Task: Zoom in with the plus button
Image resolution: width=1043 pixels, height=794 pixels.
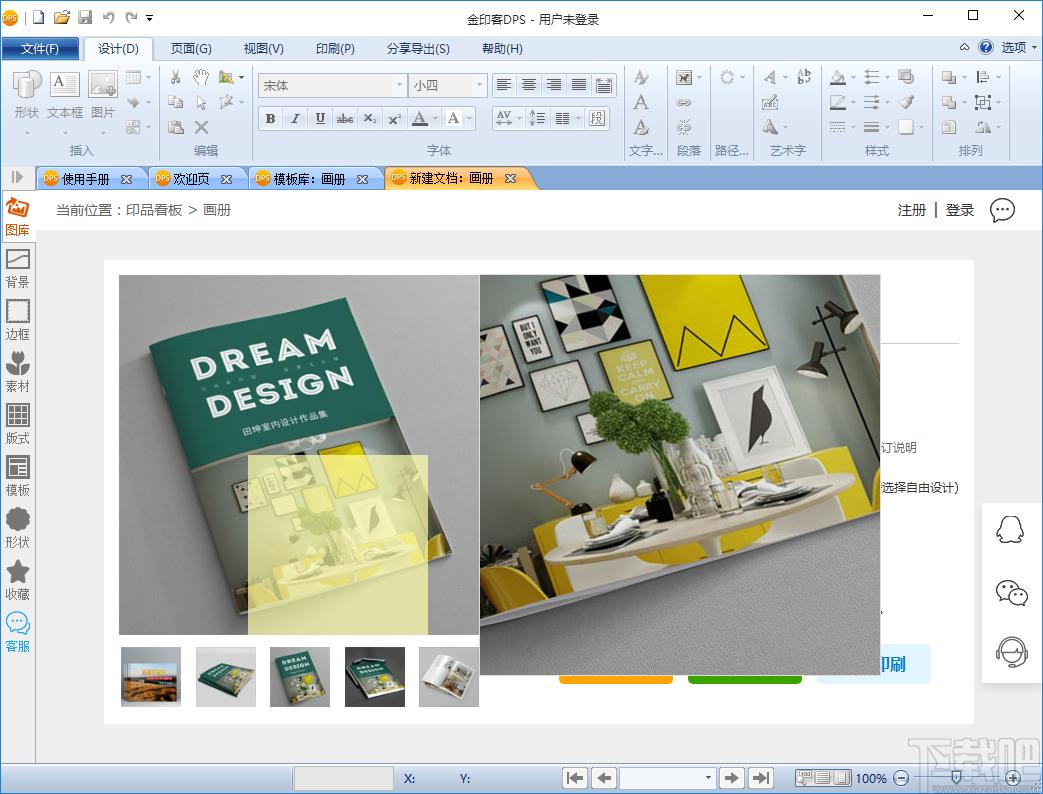Action: pyautogui.click(x=1013, y=777)
